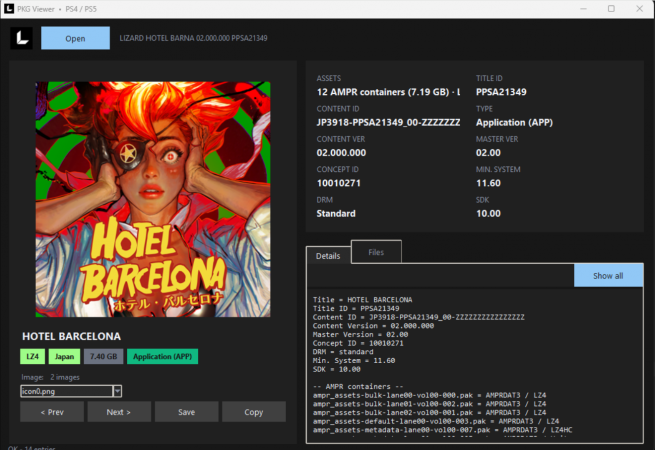
Task: Go to previous image with Prev
Action: [x=52, y=412]
